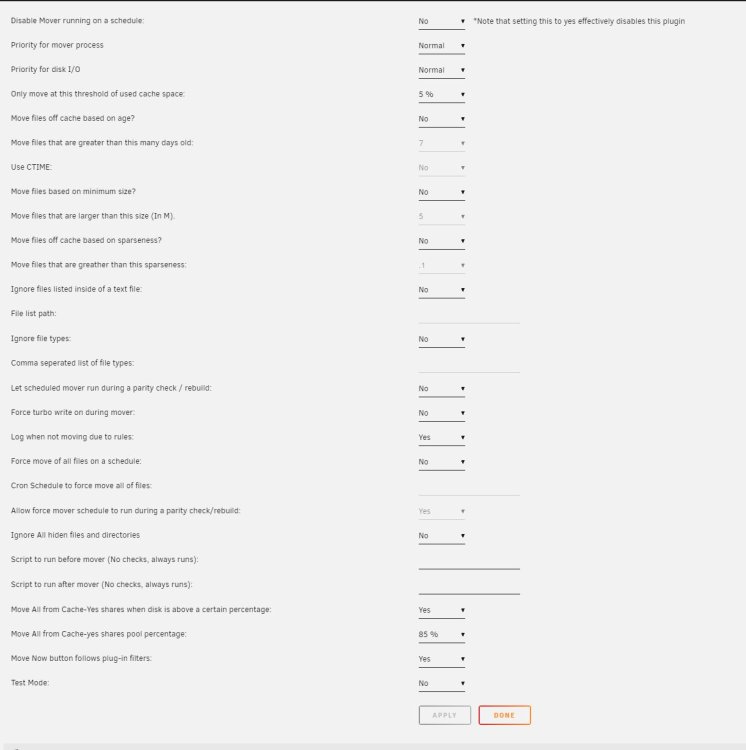The height and width of the screenshot is (750, 746).
Task: Open the 85 % pool percentage dropdown
Action: pyautogui.click(x=441, y=634)
